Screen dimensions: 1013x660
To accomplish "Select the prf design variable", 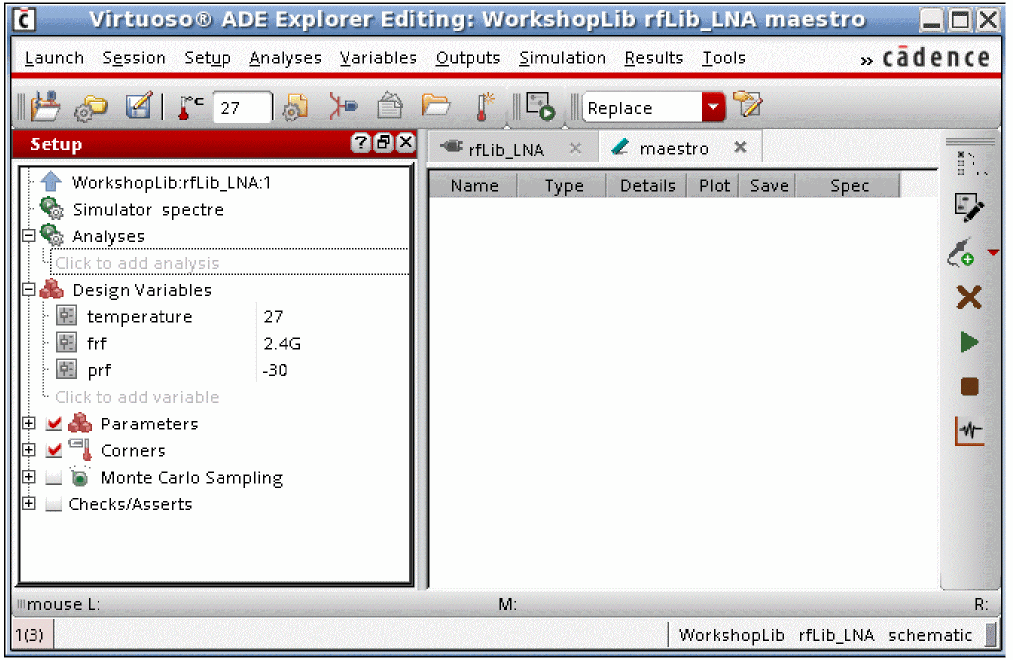I will [x=99, y=371].
